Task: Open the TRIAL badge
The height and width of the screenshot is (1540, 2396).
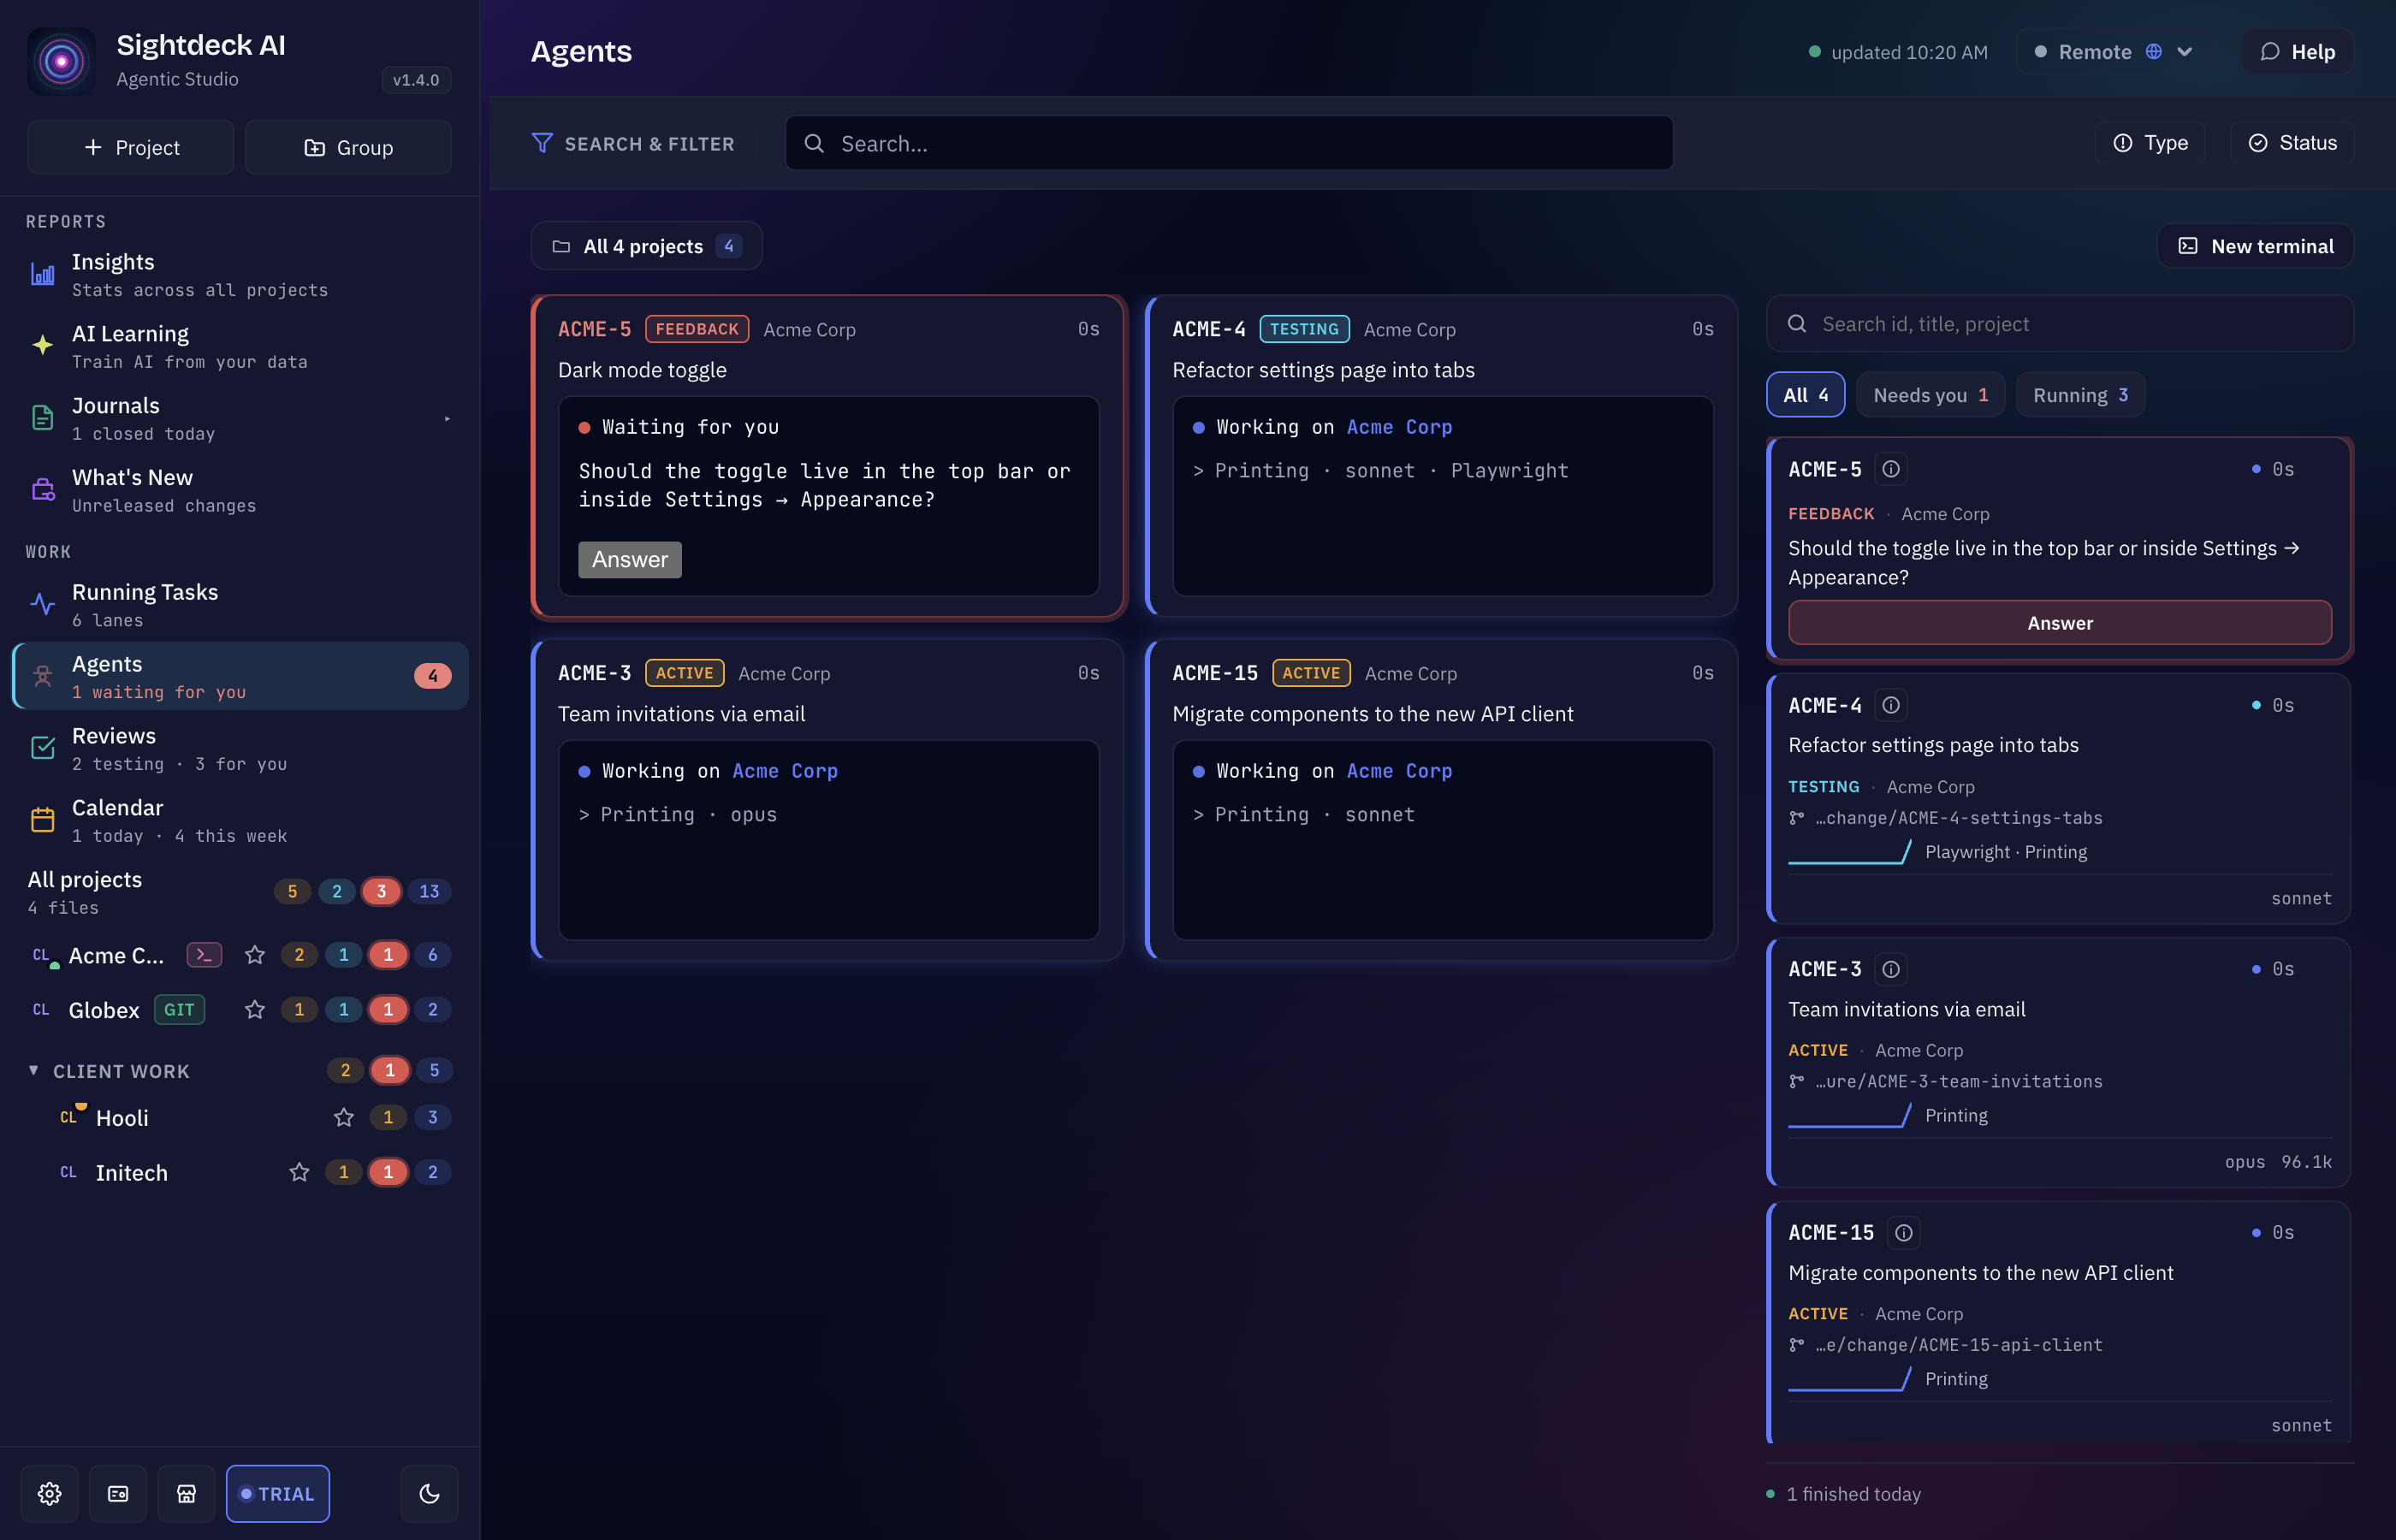Action: [x=277, y=1493]
